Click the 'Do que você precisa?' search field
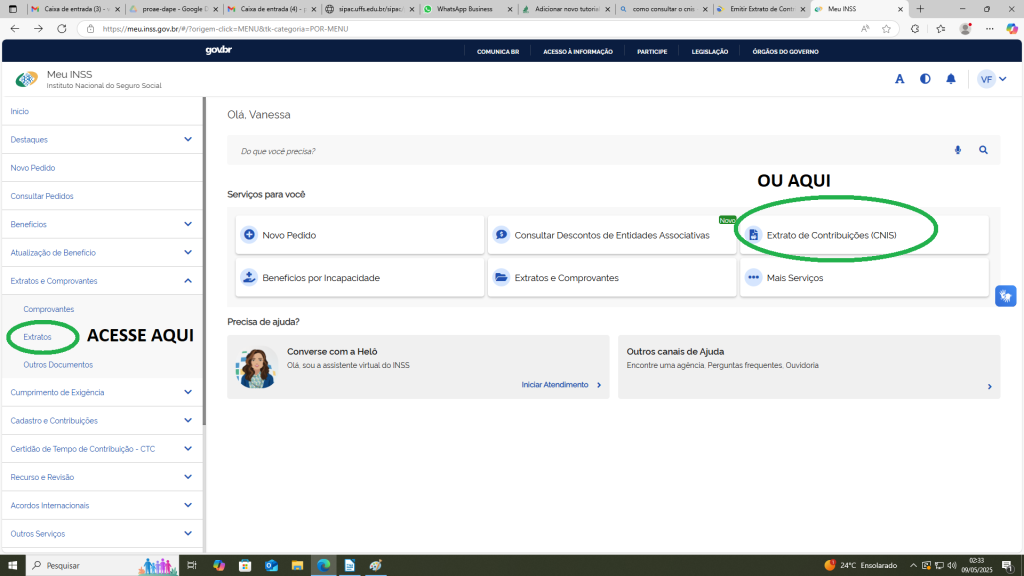 pyautogui.click(x=590, y=151)
